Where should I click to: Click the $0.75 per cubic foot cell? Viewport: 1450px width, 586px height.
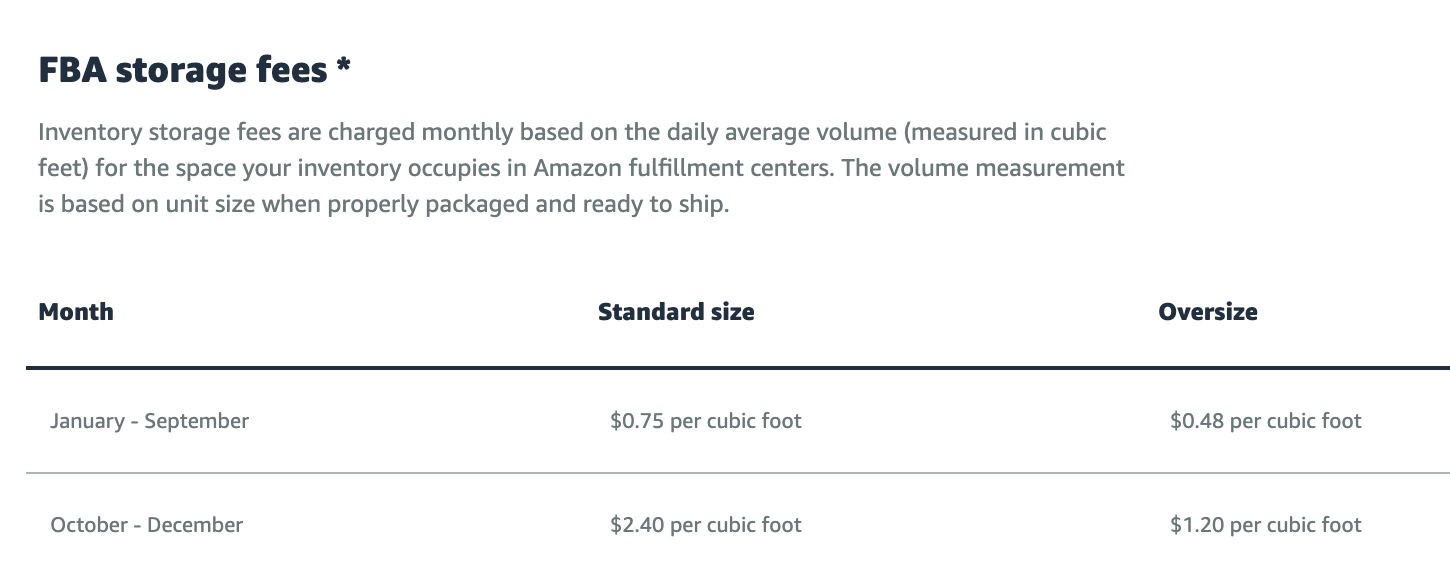[x=706, y=421]
